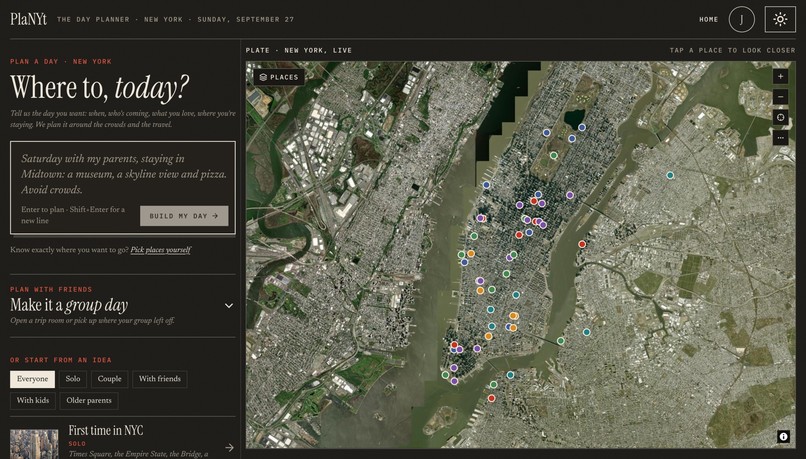Open the First time in NYC thumbnail
The width and height of the screenshot is (806, 459).
pos(34,444)
